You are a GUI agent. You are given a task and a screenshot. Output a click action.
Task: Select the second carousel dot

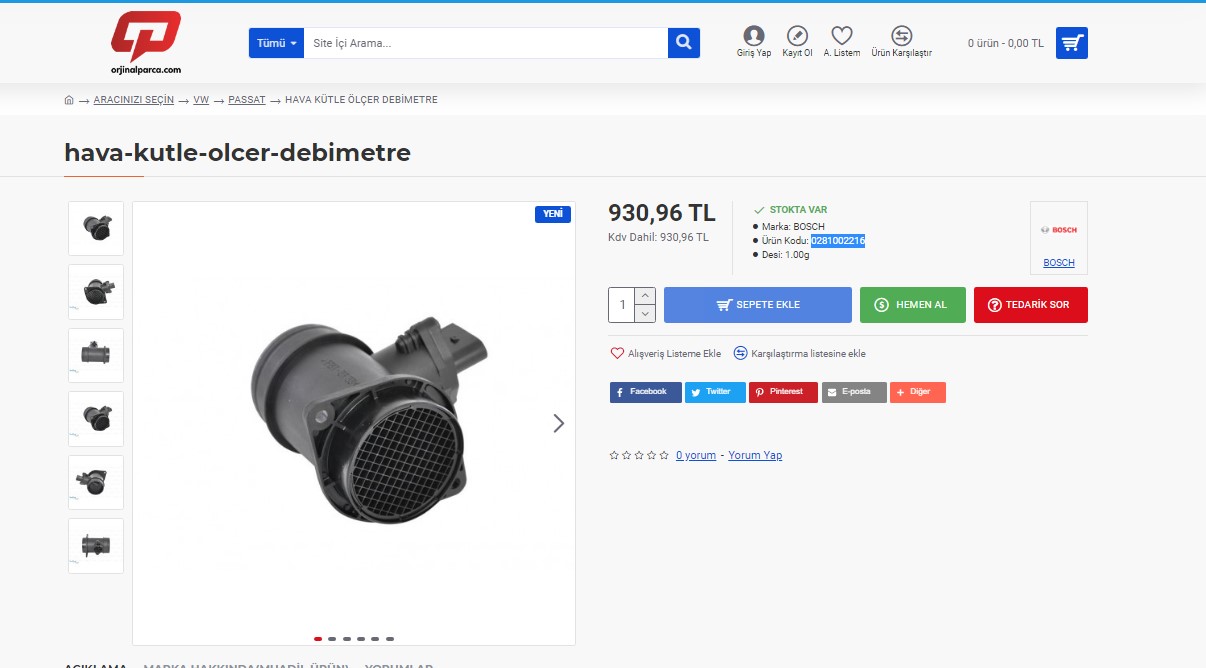tap(332, 638)
